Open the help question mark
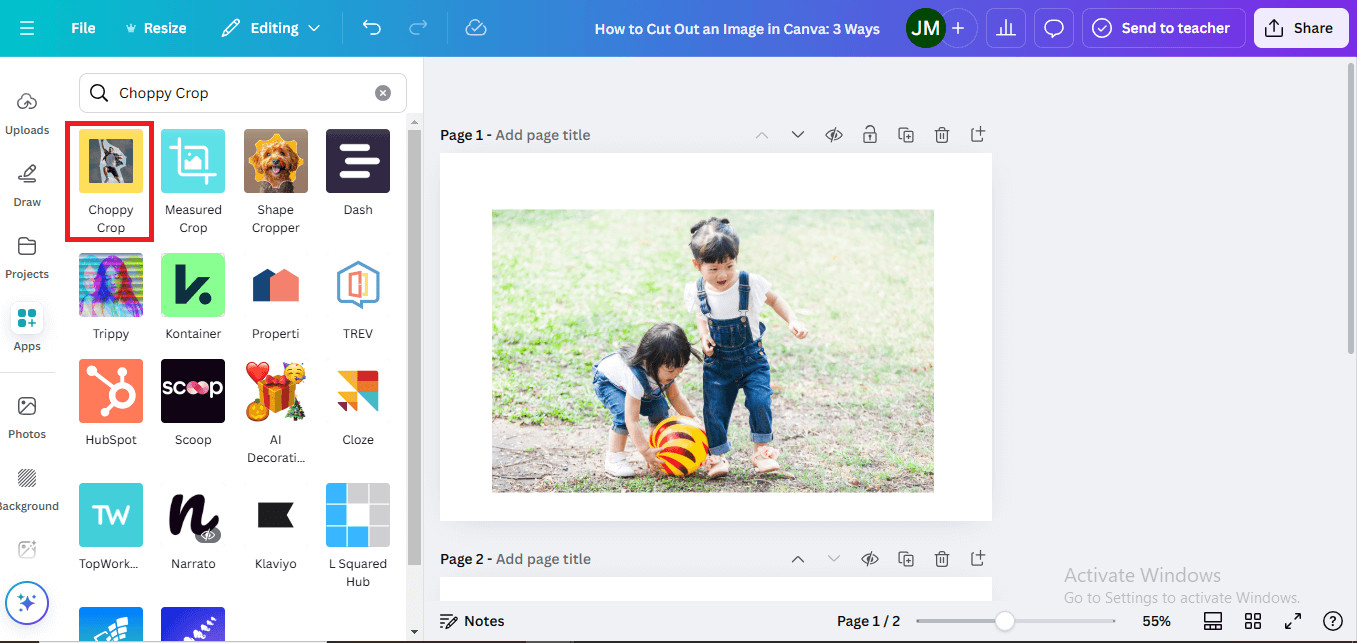 (x=1332, y=621)
